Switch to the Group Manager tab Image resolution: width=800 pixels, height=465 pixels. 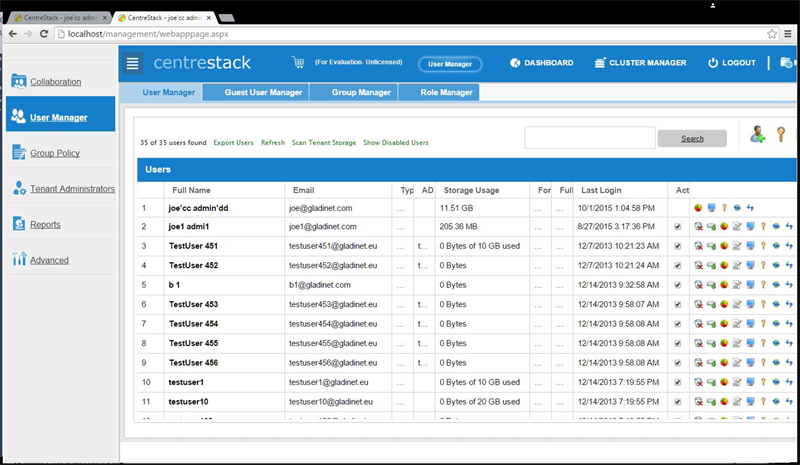(x=354, y=92)
